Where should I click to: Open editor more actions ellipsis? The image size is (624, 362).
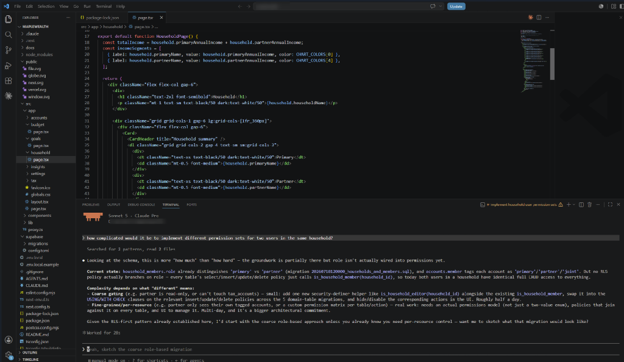tap(547, 18)
